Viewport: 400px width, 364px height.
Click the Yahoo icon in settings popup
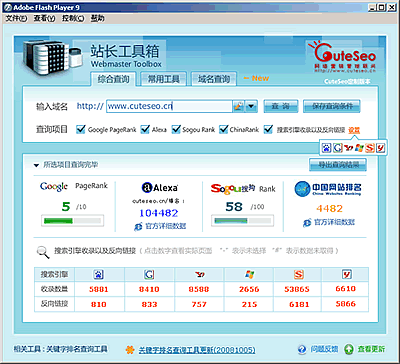tap(348, 148)
